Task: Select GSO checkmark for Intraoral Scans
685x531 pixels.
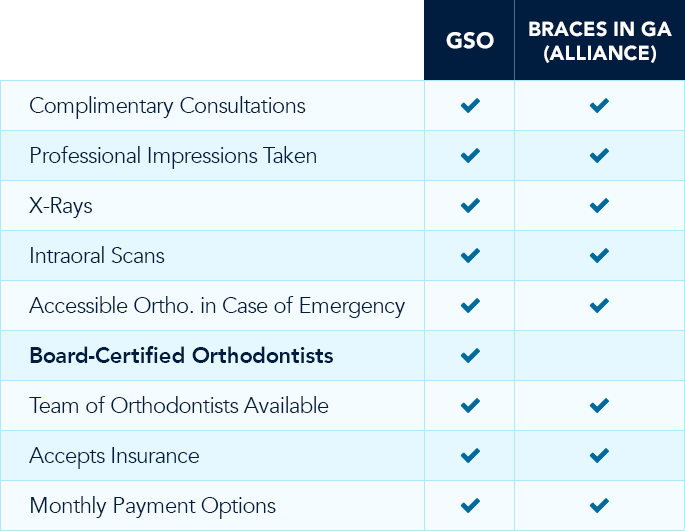Action: pyautogui.click(x=470, y=255)
